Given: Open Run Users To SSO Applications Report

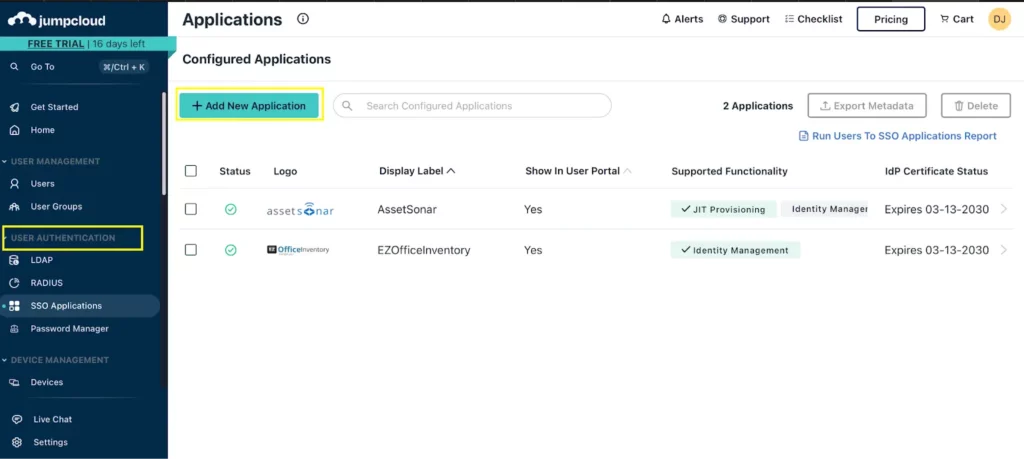Looking at the screenshot, I should (904, 136).
